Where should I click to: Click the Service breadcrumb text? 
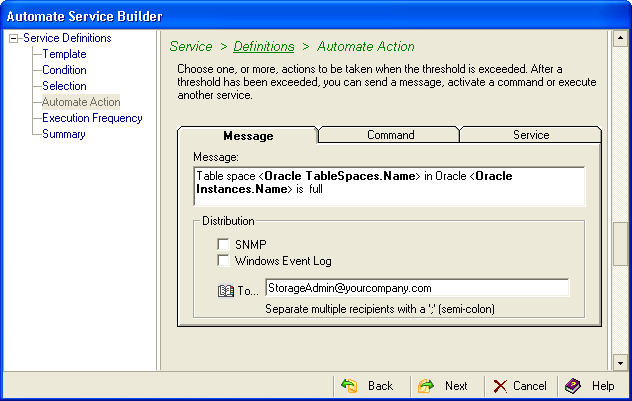pos(191,46)
